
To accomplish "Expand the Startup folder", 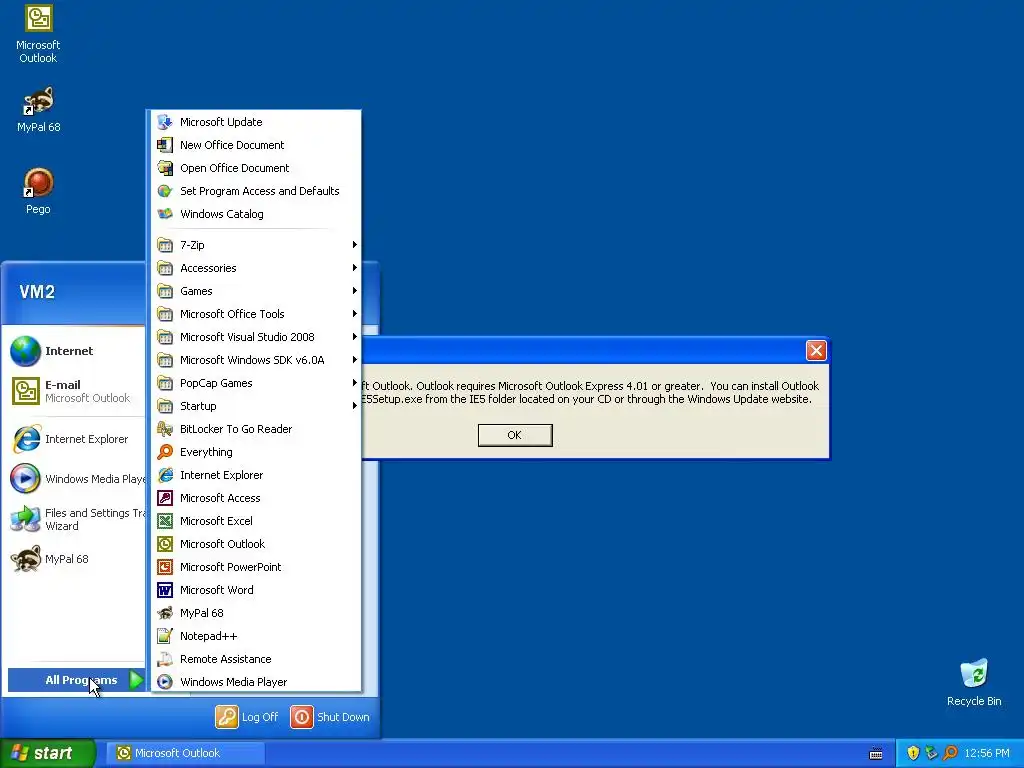I will 255,406.
